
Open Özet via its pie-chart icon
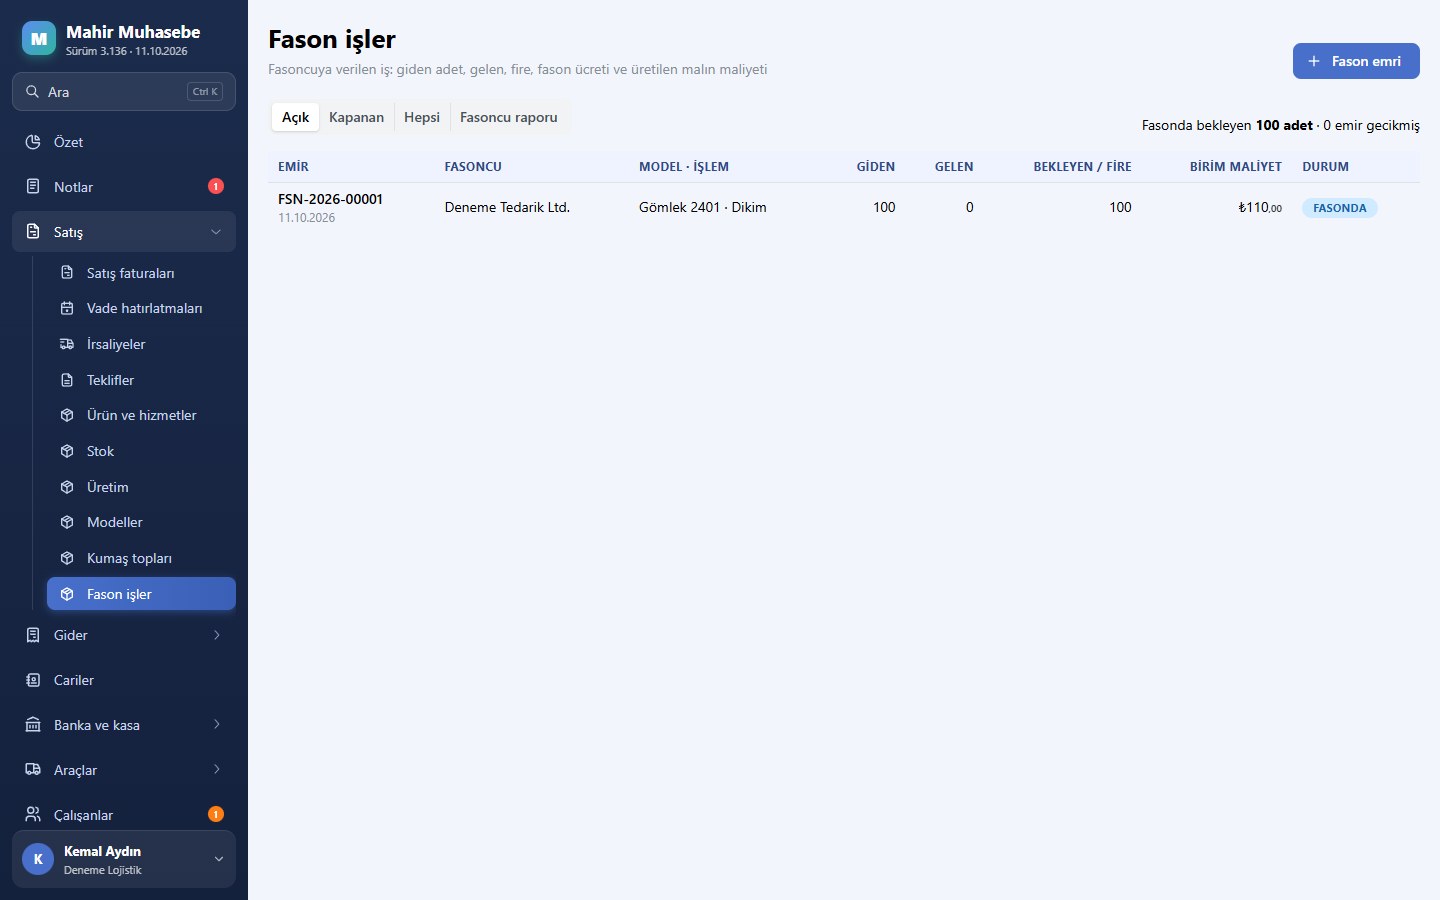coord(33,142)
